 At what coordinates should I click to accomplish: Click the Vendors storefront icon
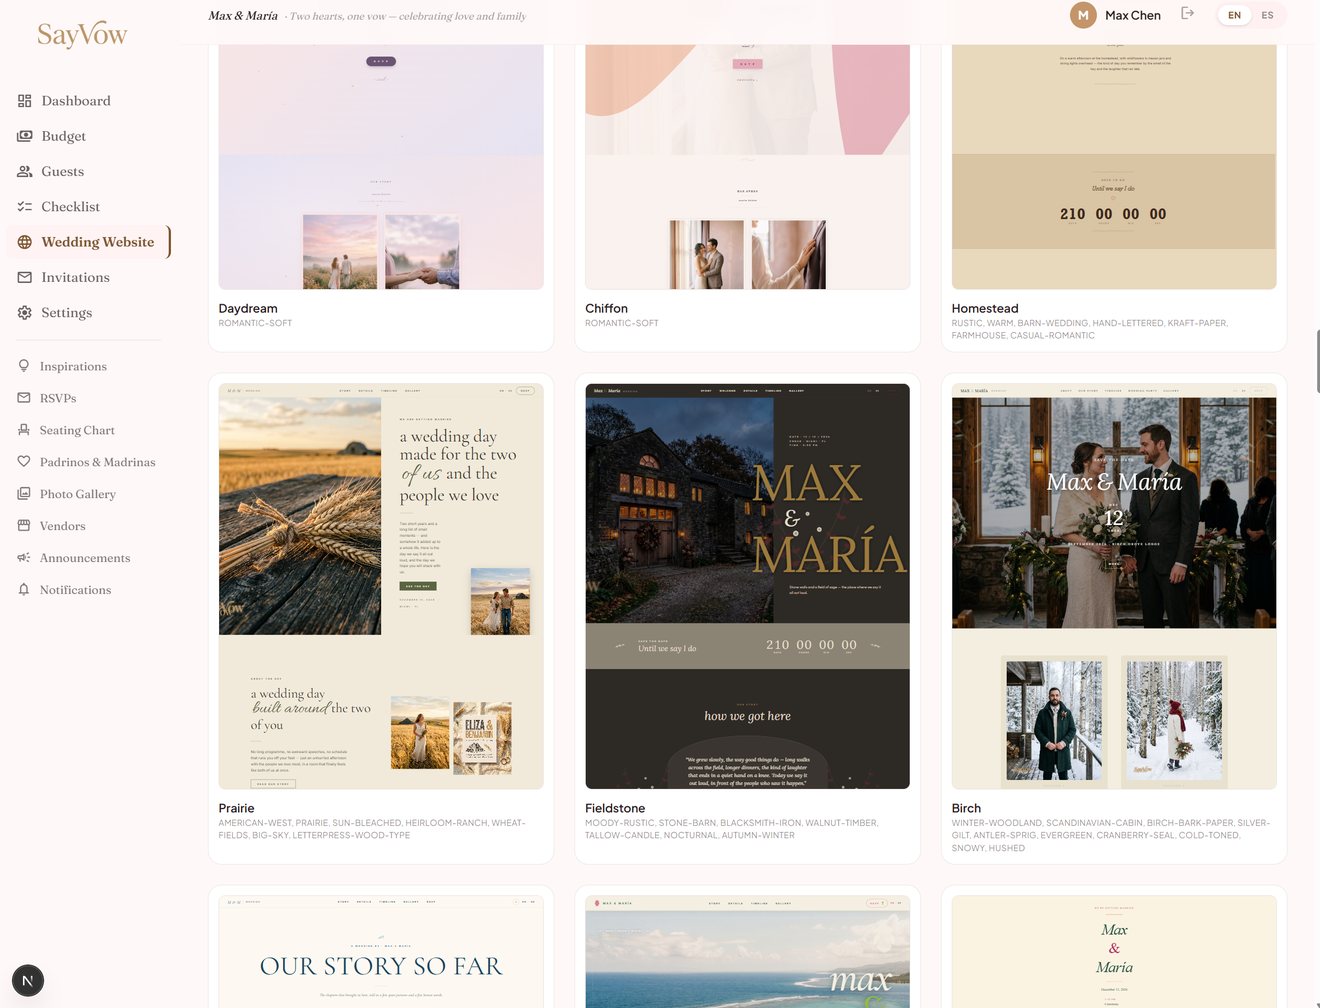coord(24,526)
